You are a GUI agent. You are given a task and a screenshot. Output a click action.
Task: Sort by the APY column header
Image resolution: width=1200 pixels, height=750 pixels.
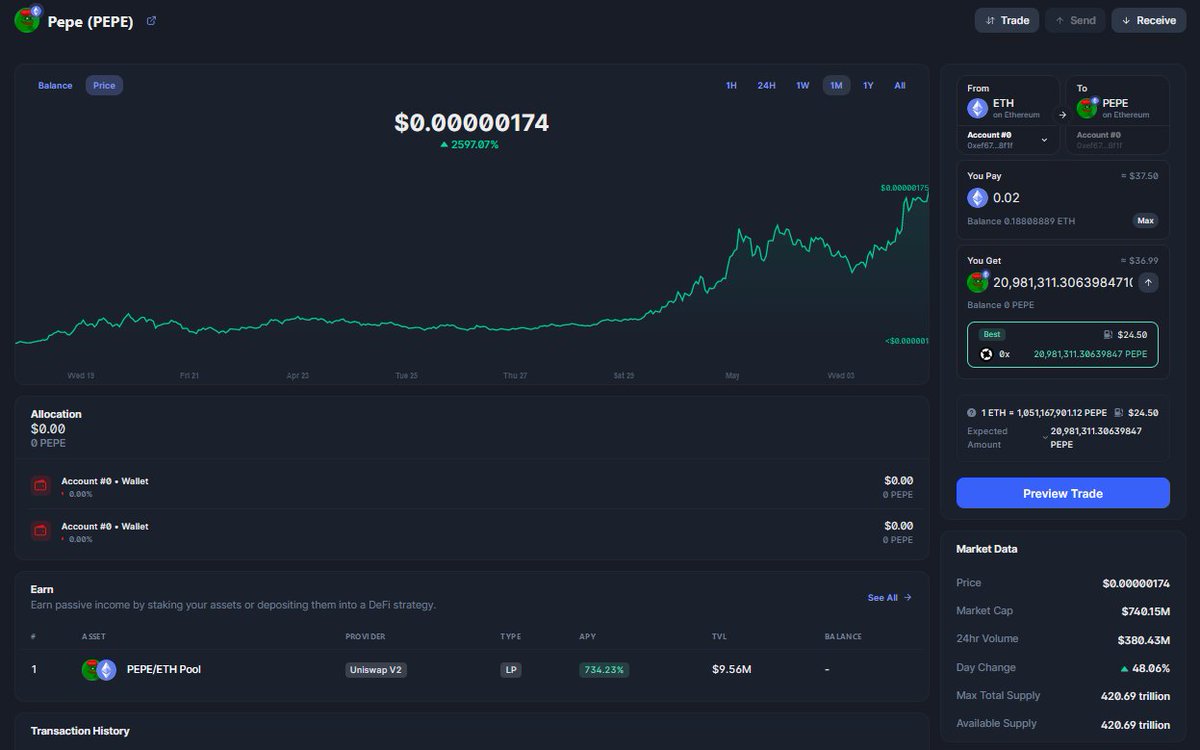587,636
